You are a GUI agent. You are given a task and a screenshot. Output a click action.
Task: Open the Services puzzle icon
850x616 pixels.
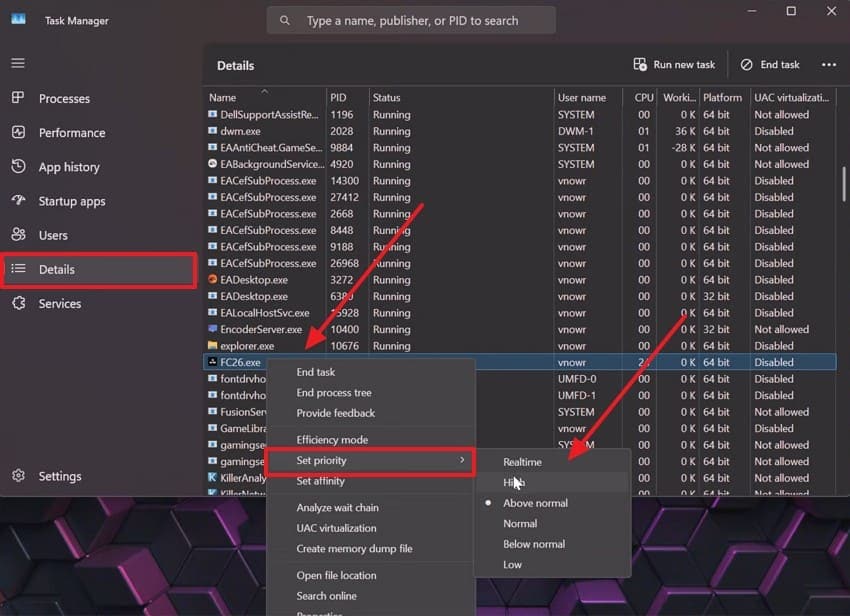18,303
